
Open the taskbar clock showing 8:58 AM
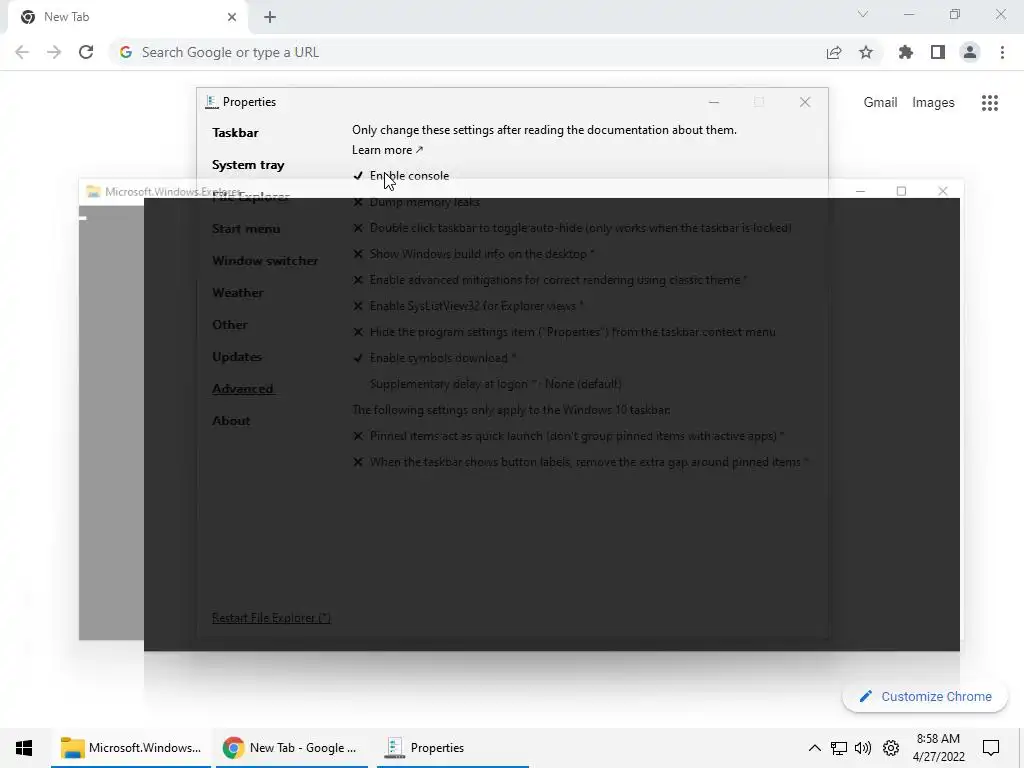click(x=938, y=748)
